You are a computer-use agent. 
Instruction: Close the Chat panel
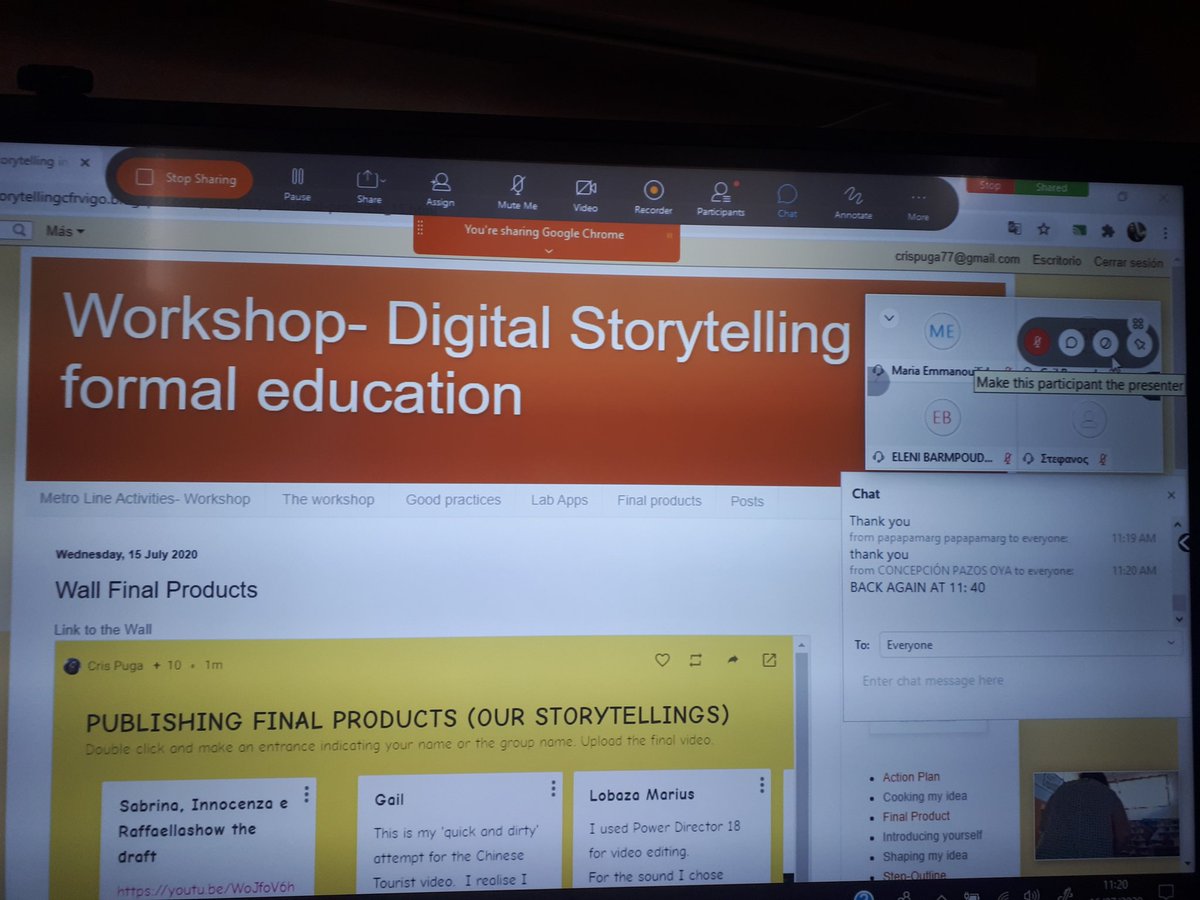(1171, 495)
